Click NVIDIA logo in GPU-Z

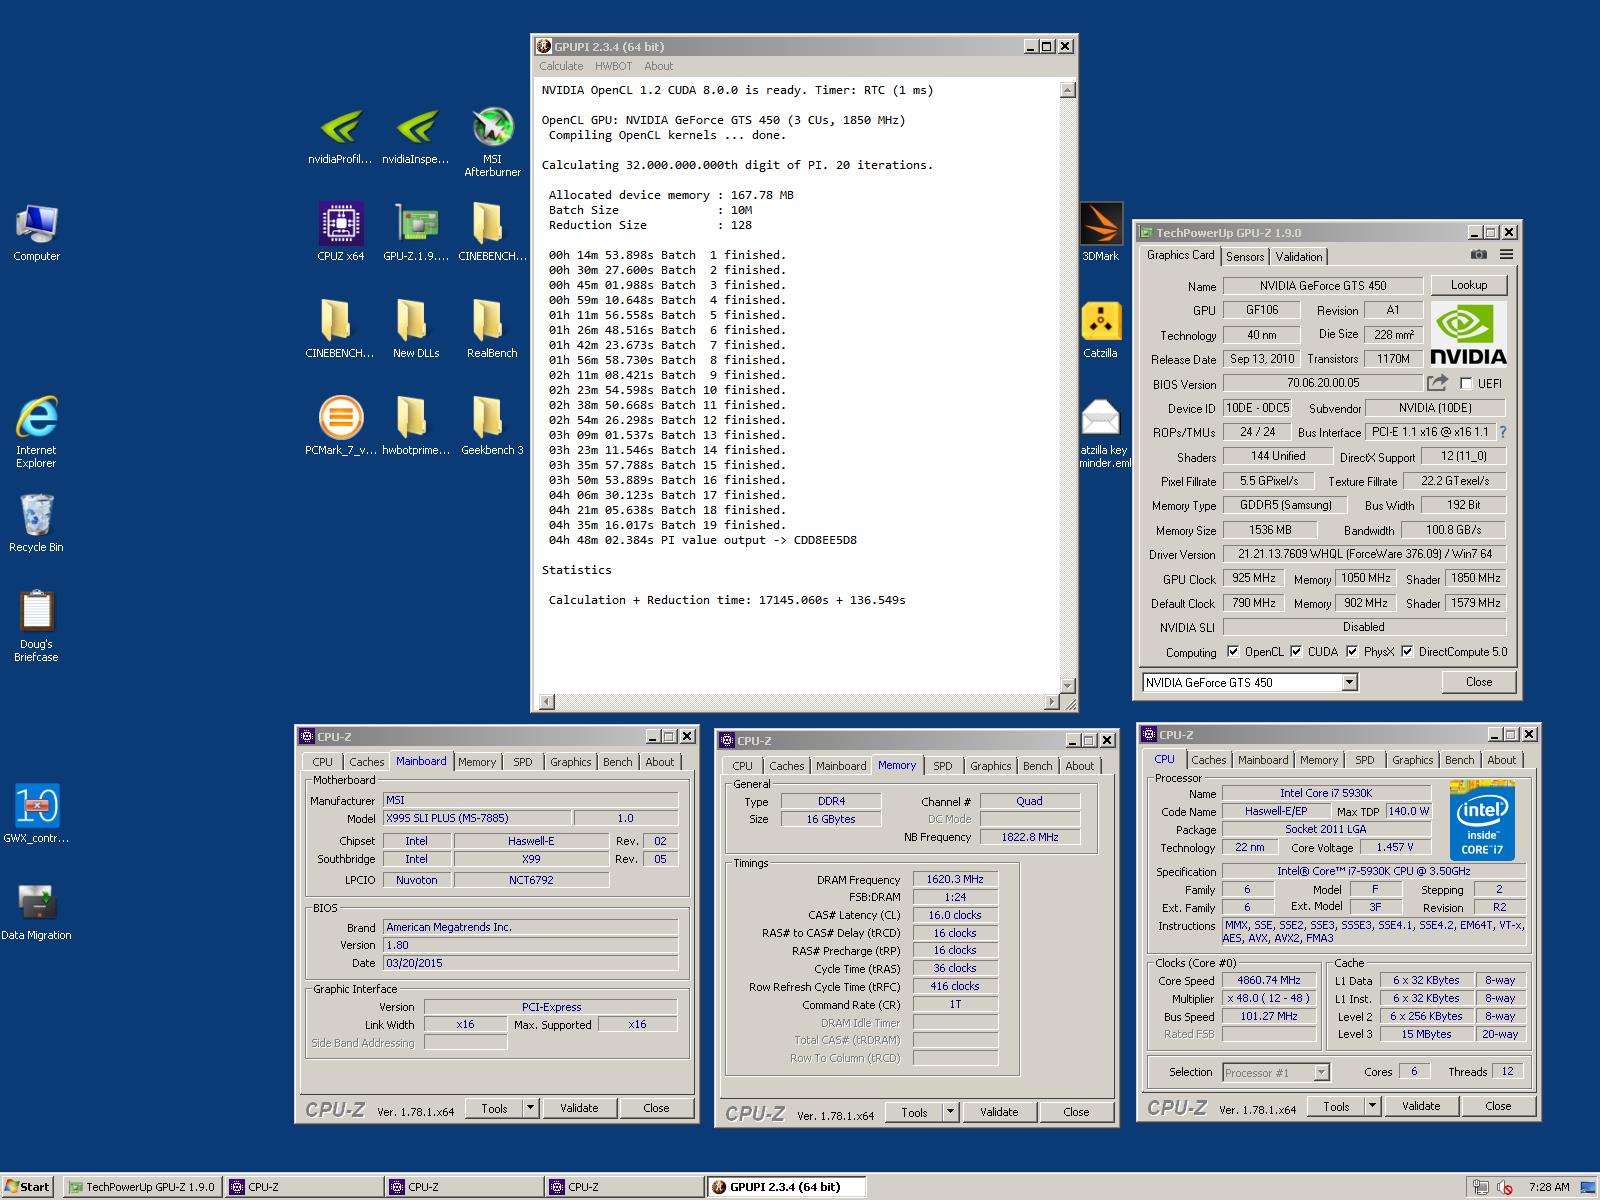tap(1468, 335)
